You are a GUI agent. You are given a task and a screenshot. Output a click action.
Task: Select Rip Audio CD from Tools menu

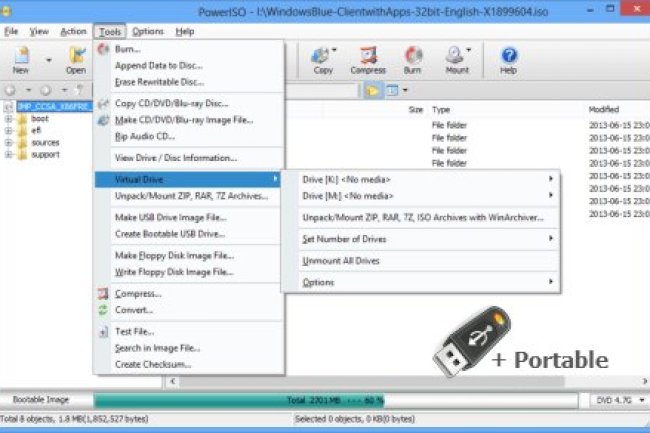pos(145,136)
